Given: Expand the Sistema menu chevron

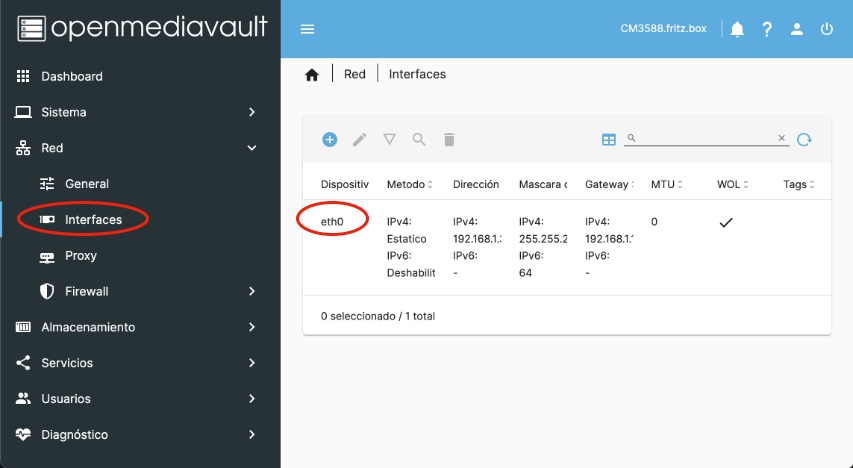Looking at the screenshot, I should point(252,112).
